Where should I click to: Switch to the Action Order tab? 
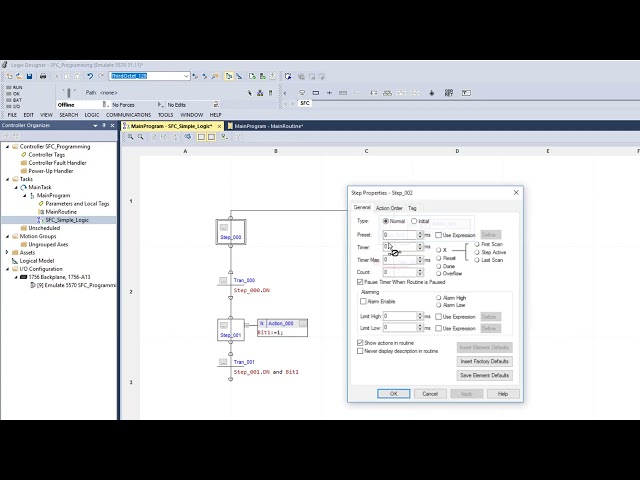[x=389, y=208]
